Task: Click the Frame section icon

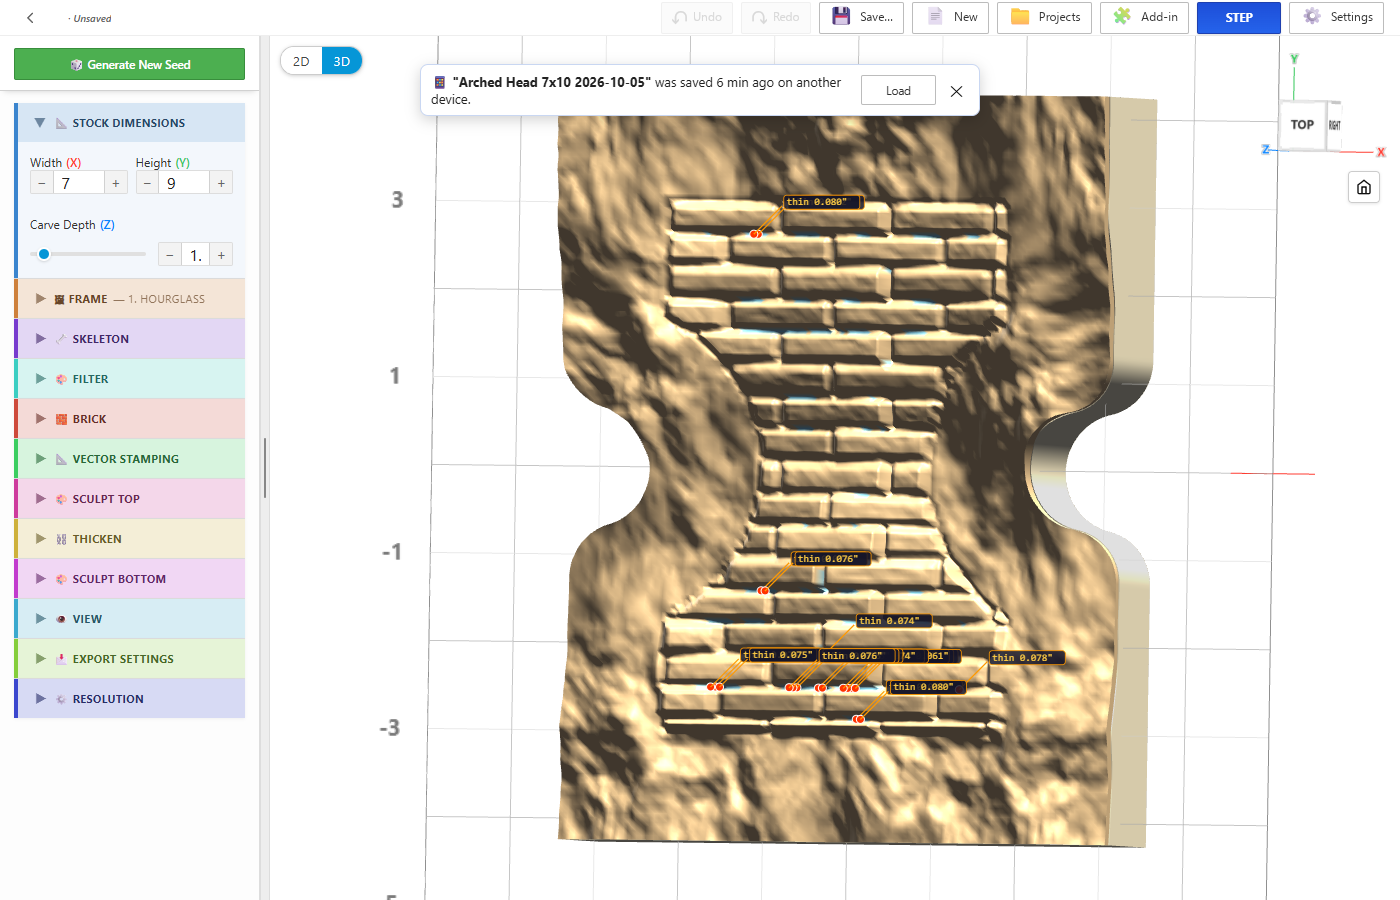Action: click(x=59, y=299)
